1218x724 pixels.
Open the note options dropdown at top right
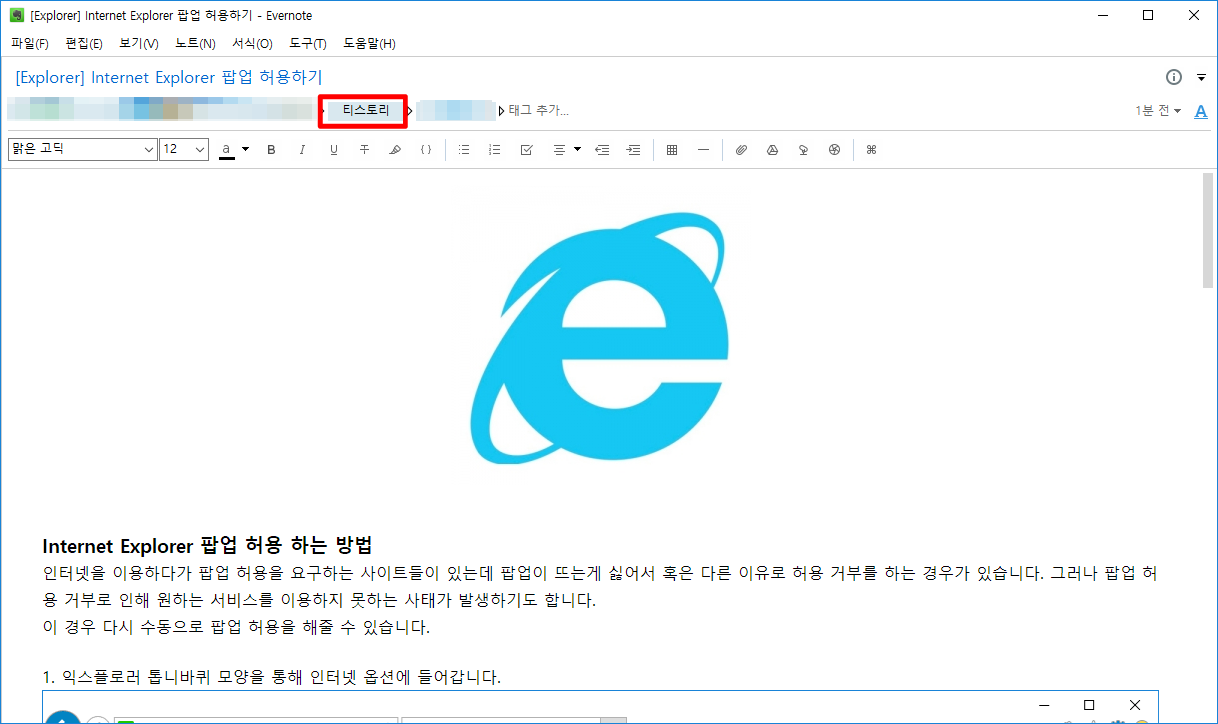1201,78
